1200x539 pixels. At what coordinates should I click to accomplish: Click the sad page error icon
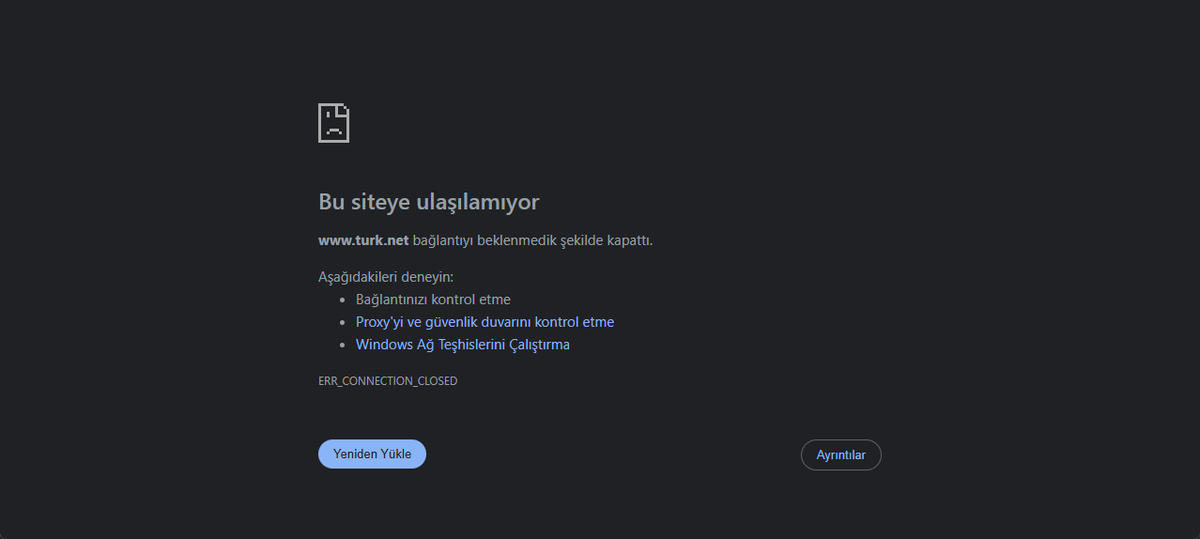pos(333,122)
